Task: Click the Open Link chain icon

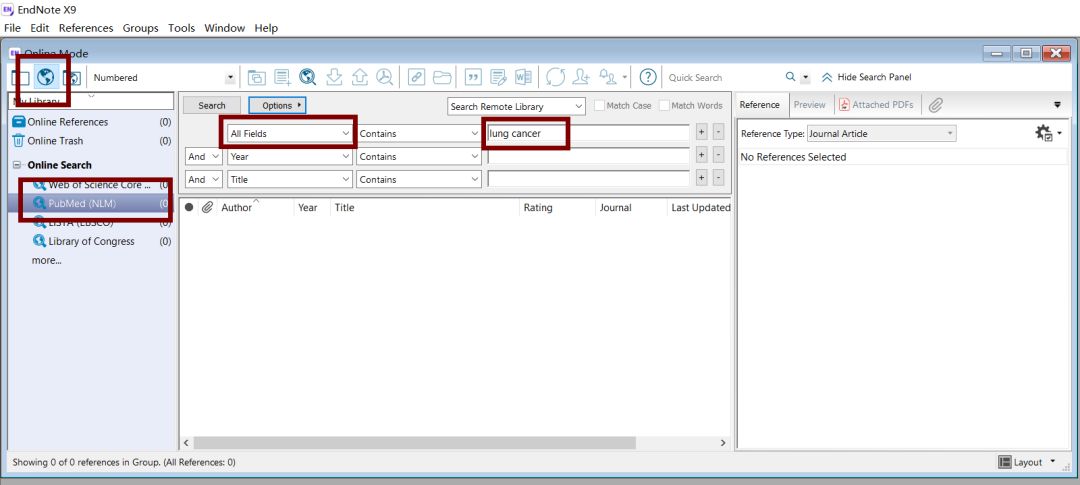Action: (x=416, y=77)
